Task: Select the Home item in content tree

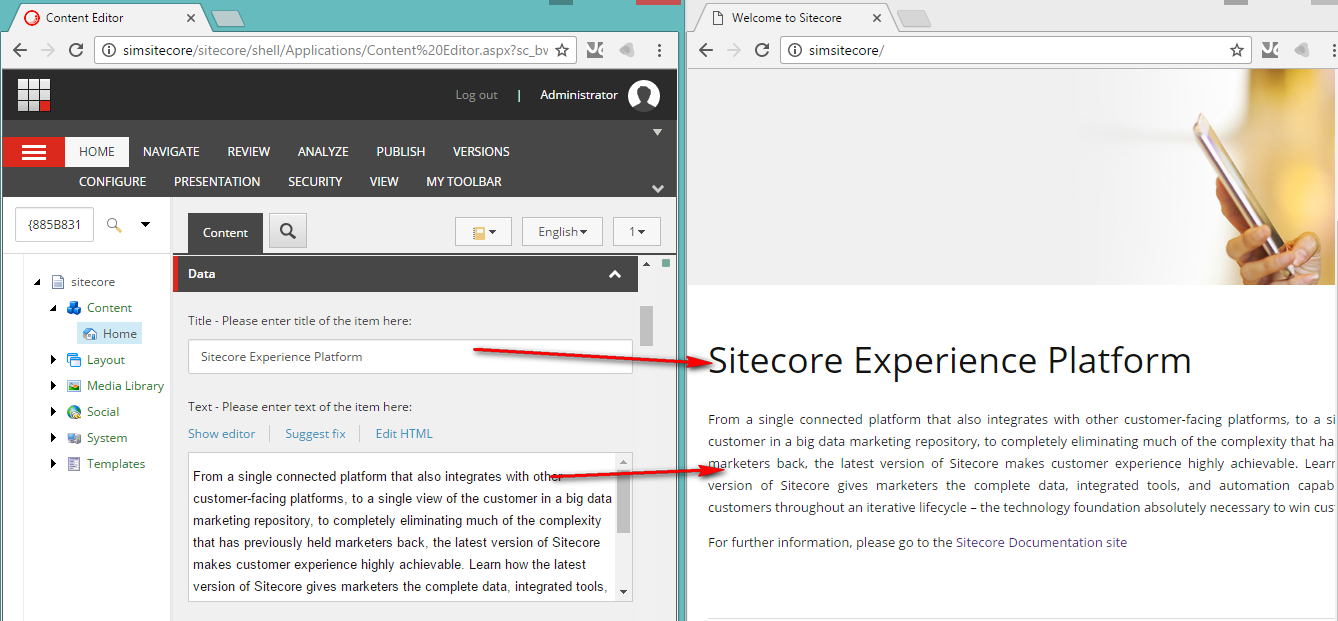Action: point(110,334)
